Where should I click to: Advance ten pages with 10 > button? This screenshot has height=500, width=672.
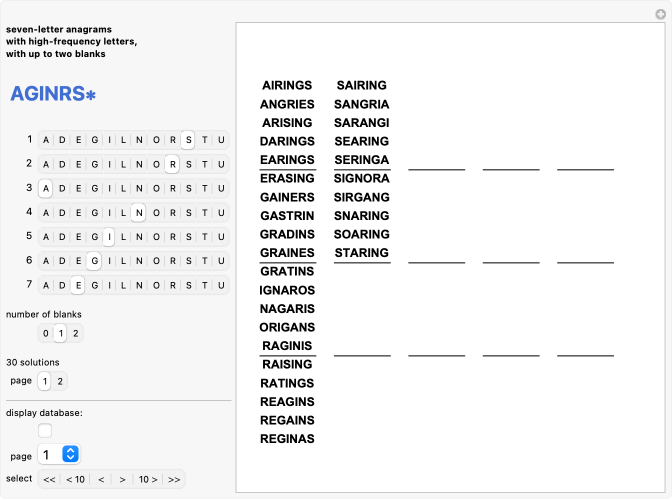148,479
